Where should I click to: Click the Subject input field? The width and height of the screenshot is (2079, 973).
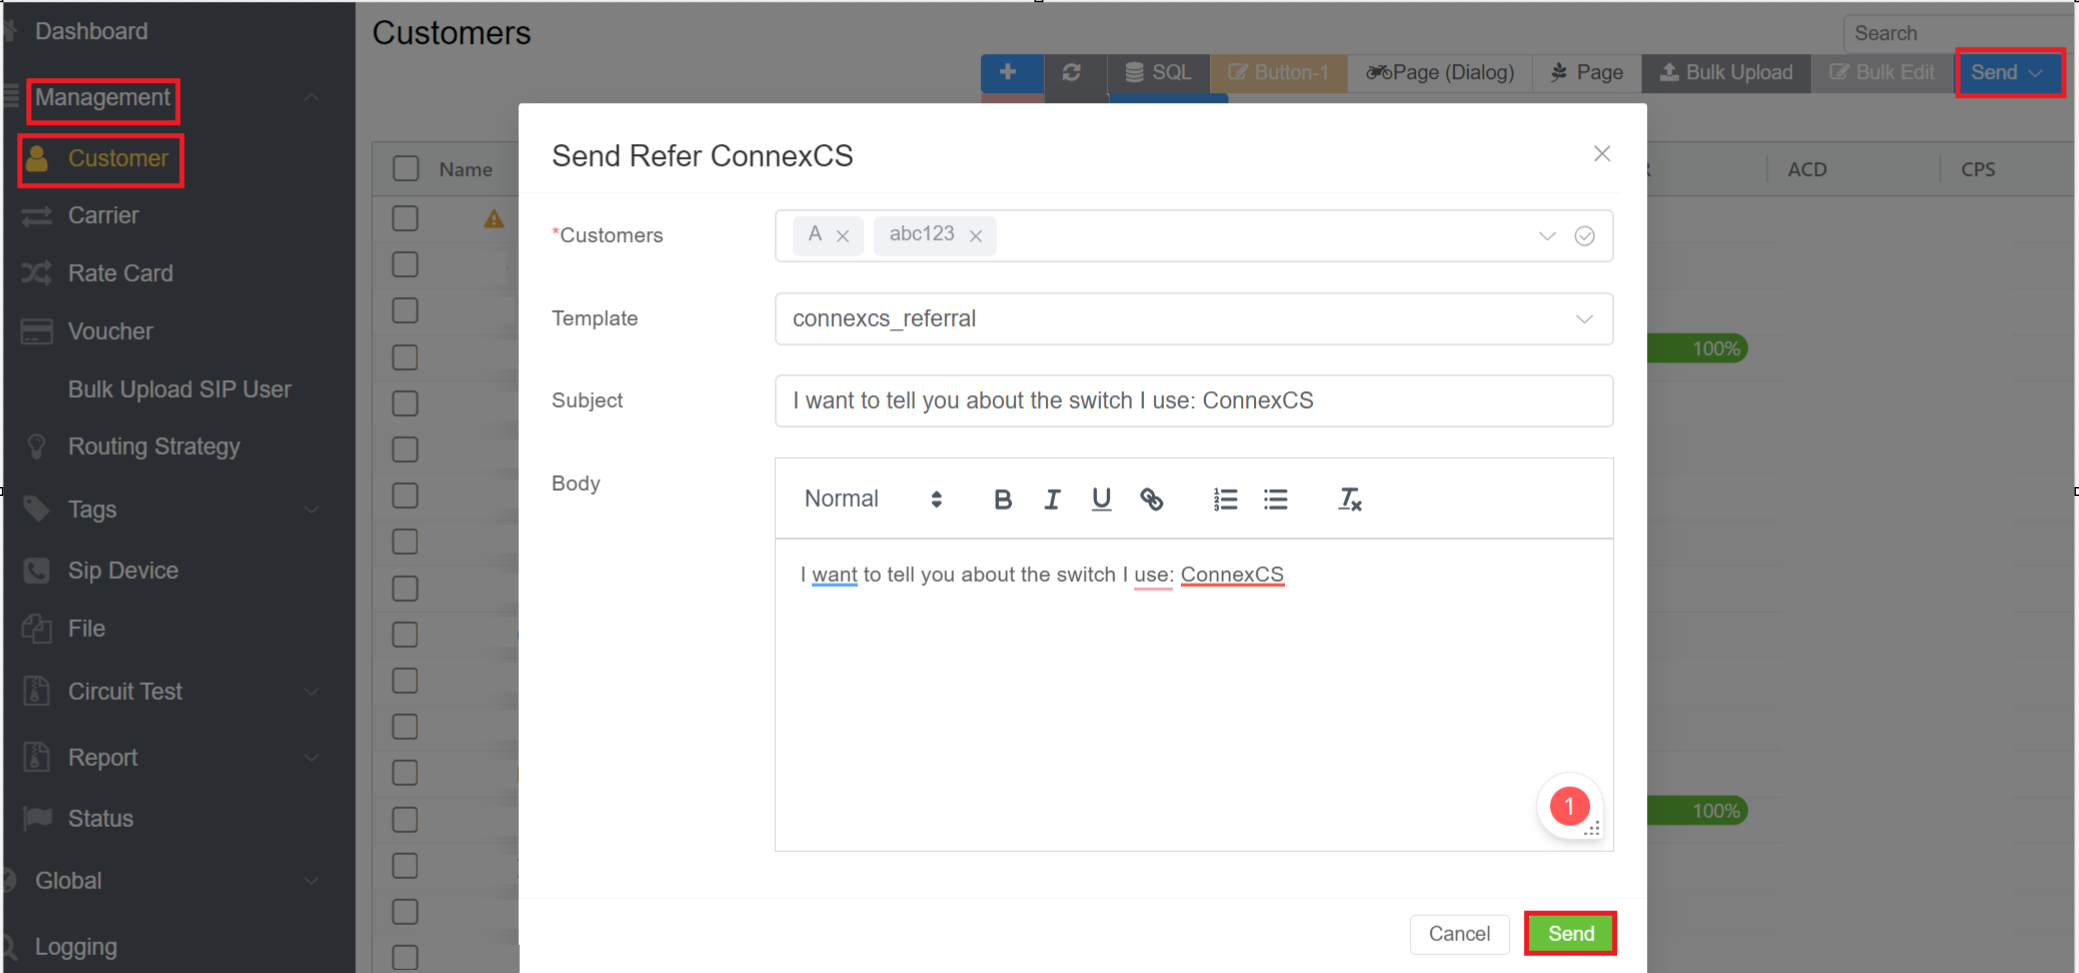1193,401
